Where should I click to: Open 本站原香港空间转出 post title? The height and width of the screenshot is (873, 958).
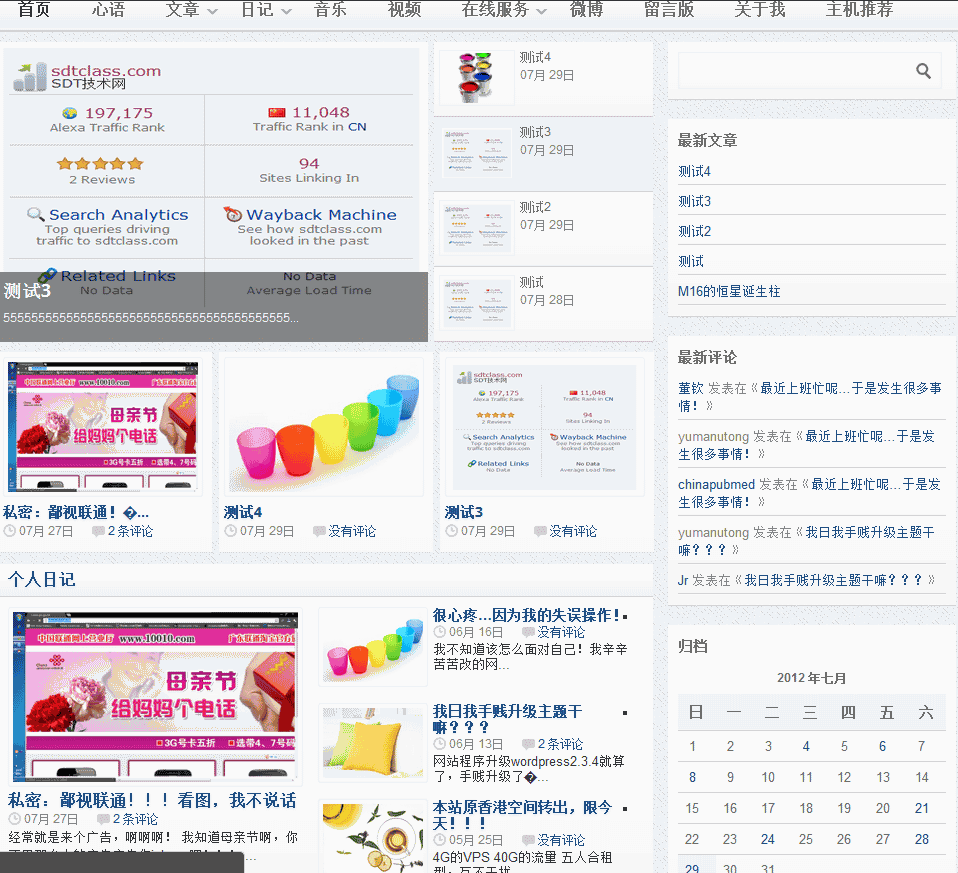point(522,815)
